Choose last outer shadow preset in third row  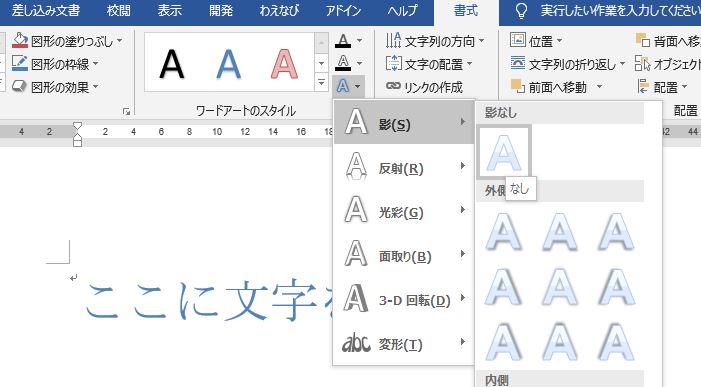pyautogui.click(x=616, y=342)
